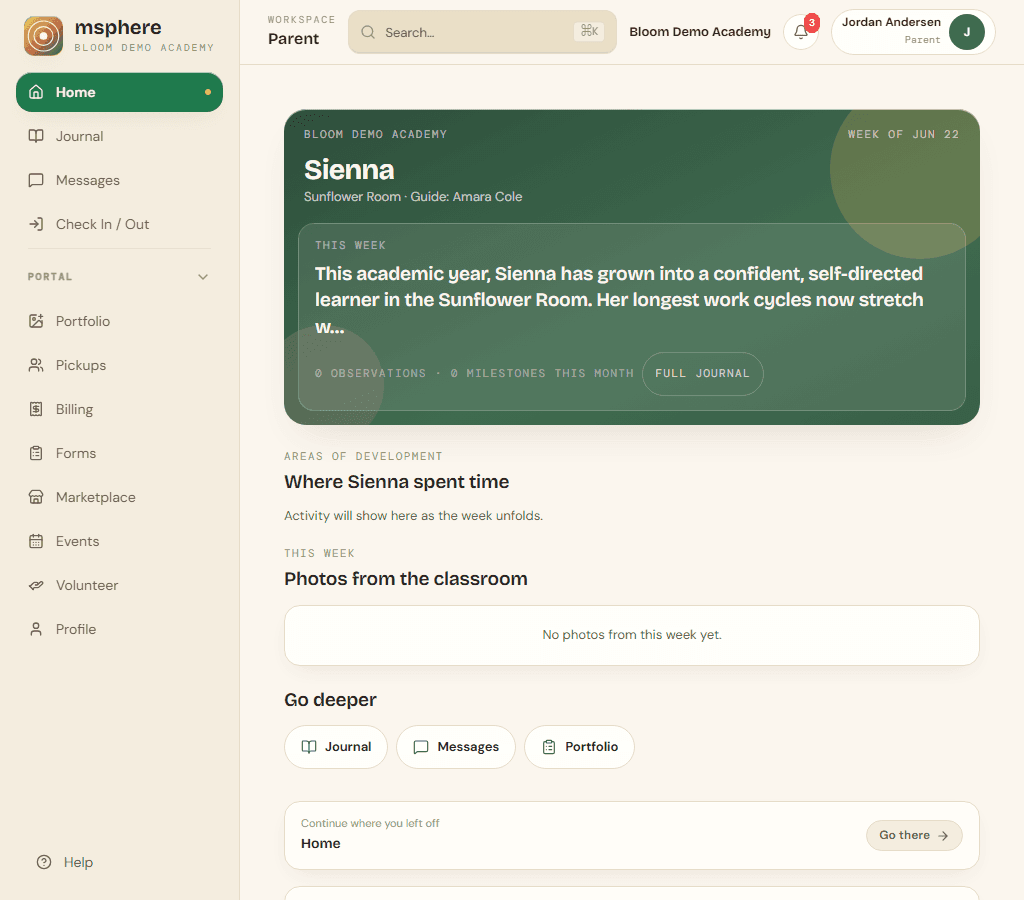Click the Events calendar icon
Screen dimensions: 1024x900
click(37, 541)
